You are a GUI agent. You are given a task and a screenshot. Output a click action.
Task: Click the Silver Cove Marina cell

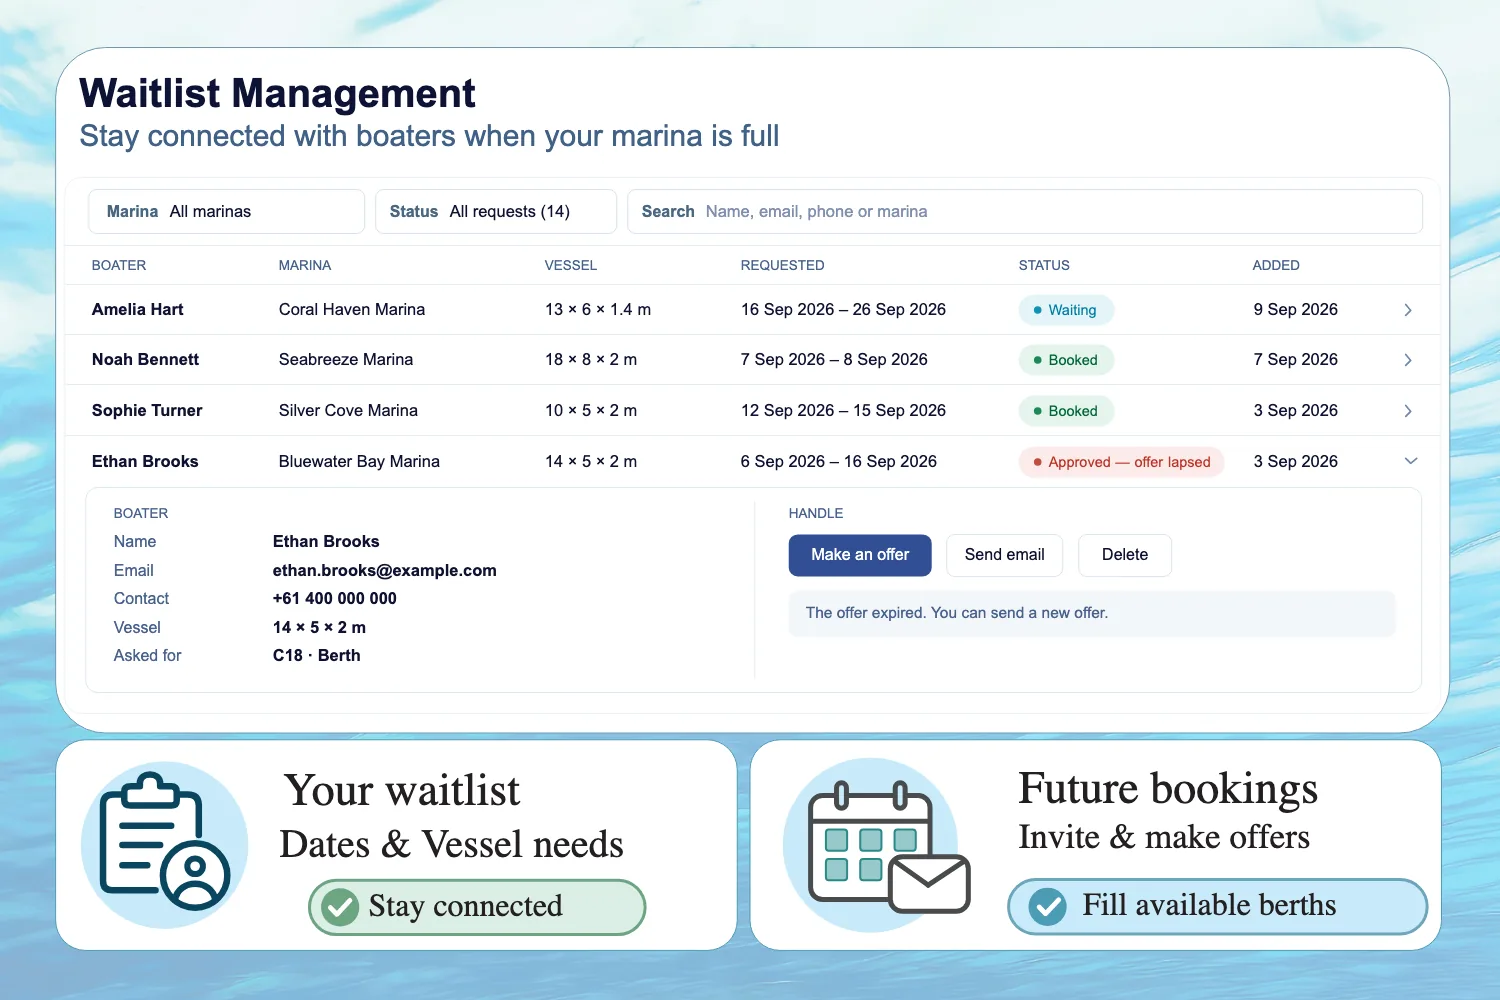coord(348,411)
